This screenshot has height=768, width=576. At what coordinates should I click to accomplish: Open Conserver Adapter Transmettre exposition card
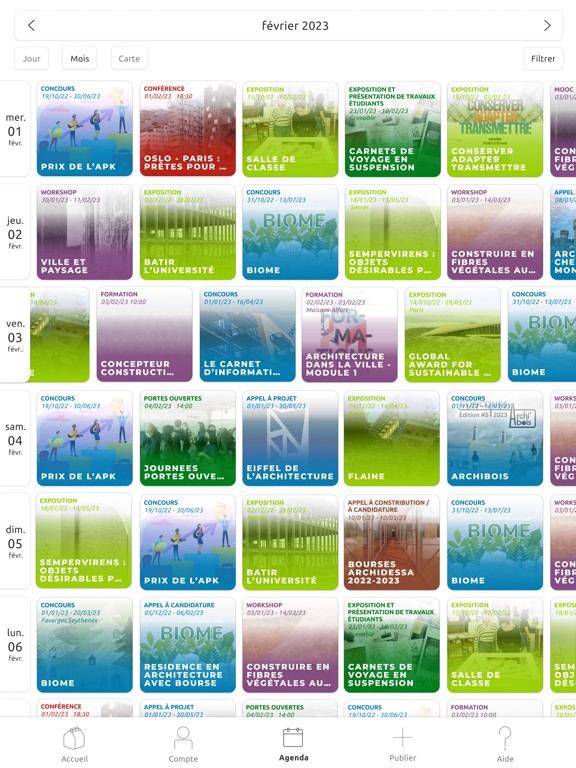tap(495, 129)
